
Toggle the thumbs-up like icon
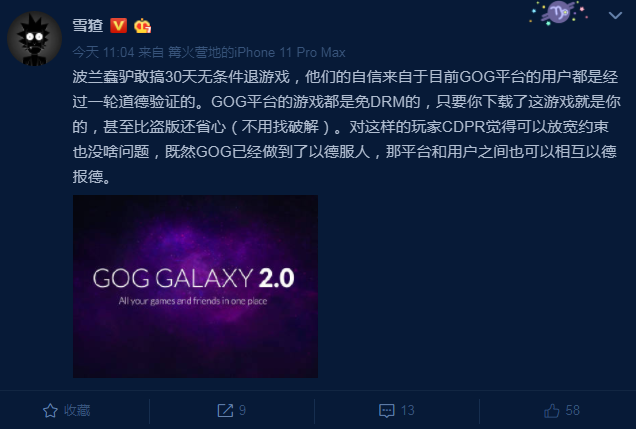pos(552,410)
